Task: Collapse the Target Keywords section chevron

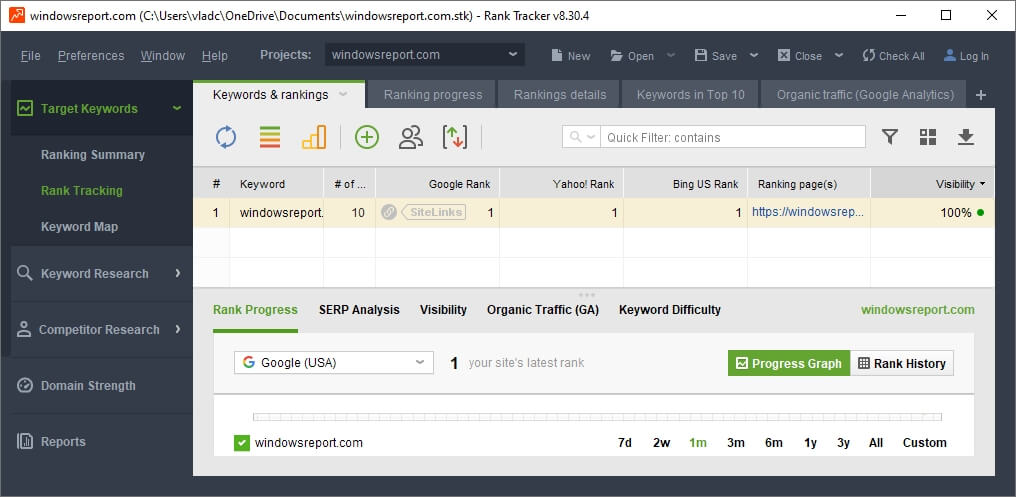Action: pyautogui.click(x=177, y=109)
